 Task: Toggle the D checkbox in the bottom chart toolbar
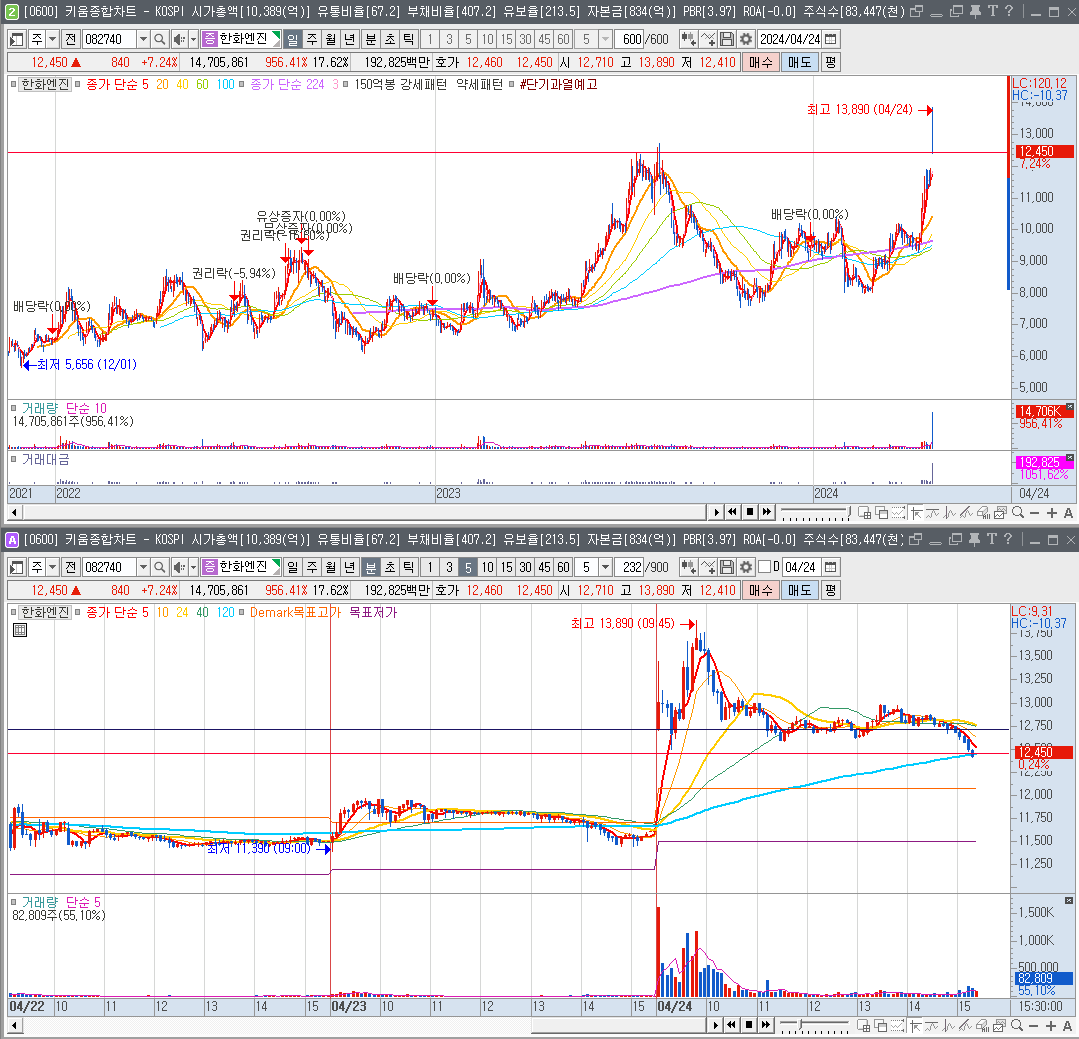click(x=764, y=567)
